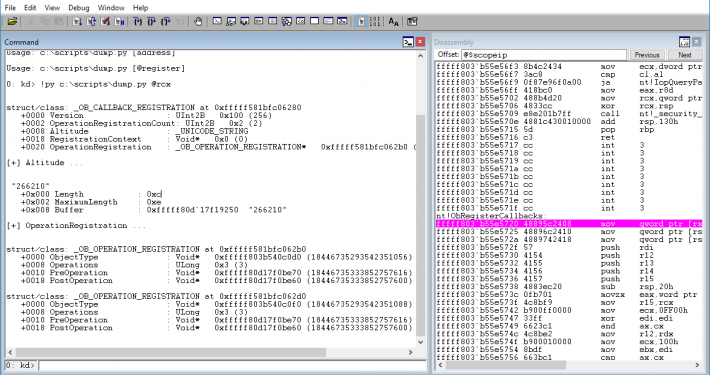This screenshot has width=710, height=375.
Task: Click the Next button in Disassembly
Action: coord(685,55)
